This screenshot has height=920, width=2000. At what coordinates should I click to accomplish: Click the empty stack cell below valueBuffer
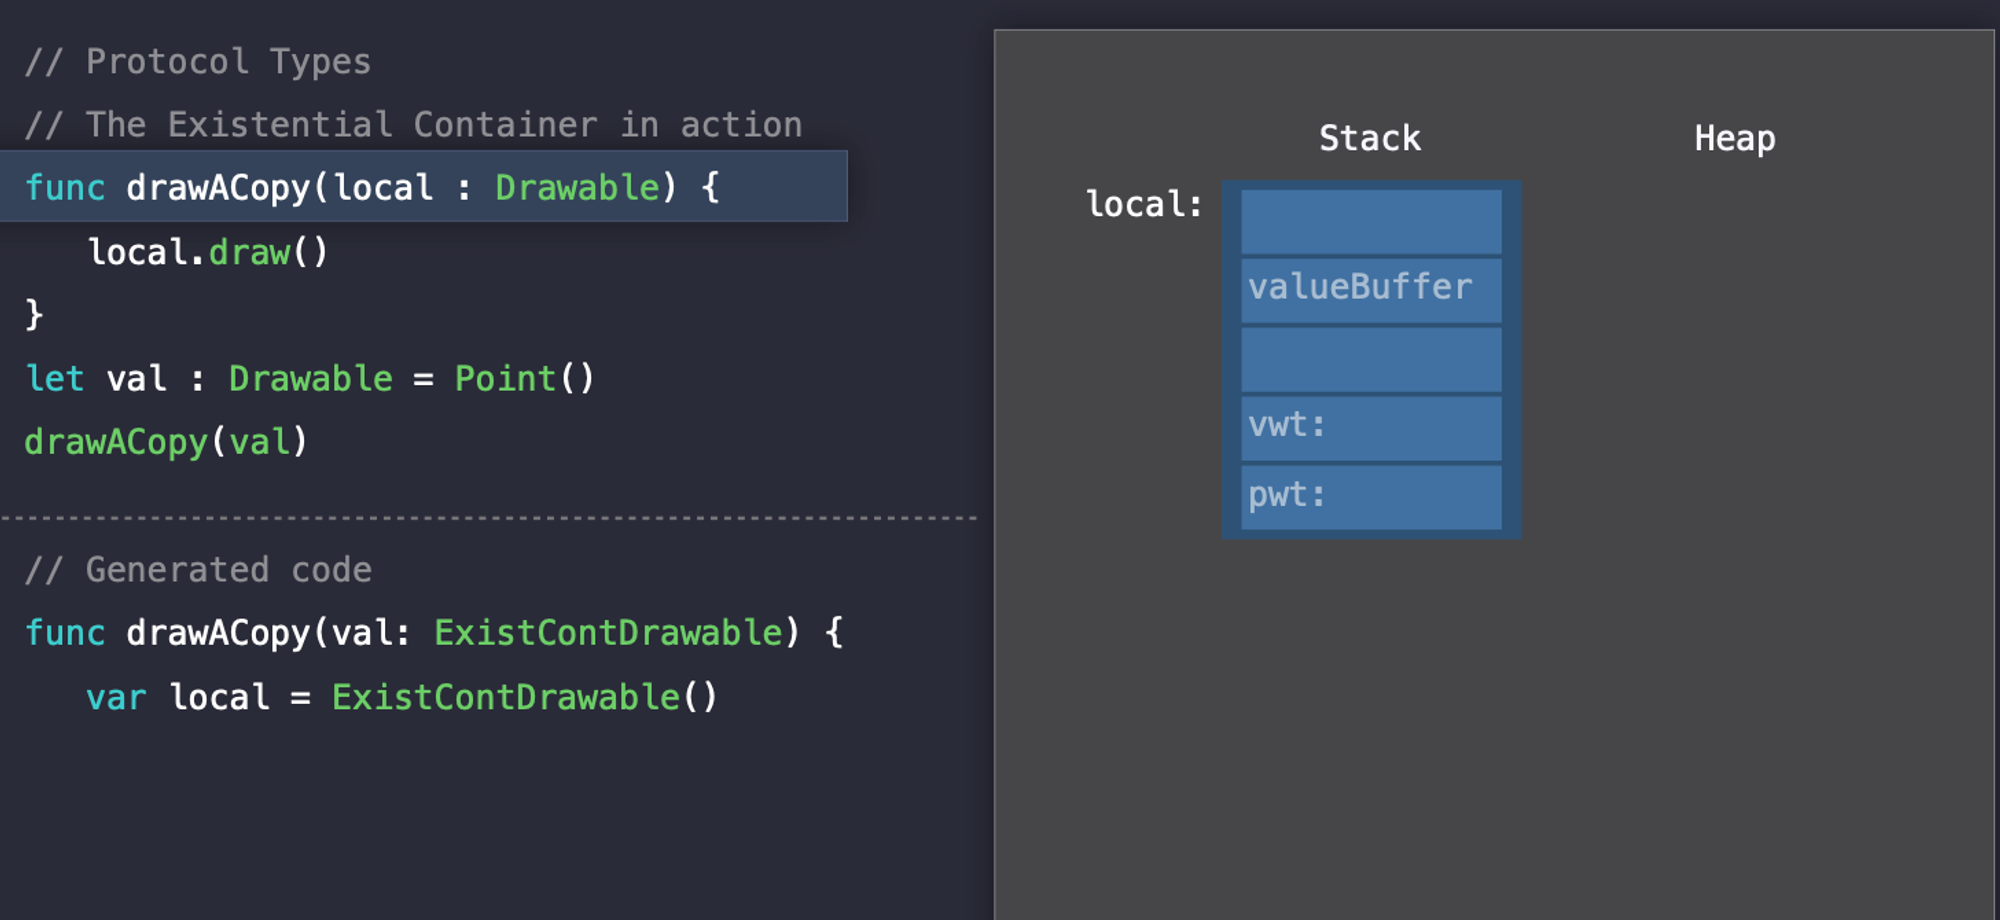1371,359
